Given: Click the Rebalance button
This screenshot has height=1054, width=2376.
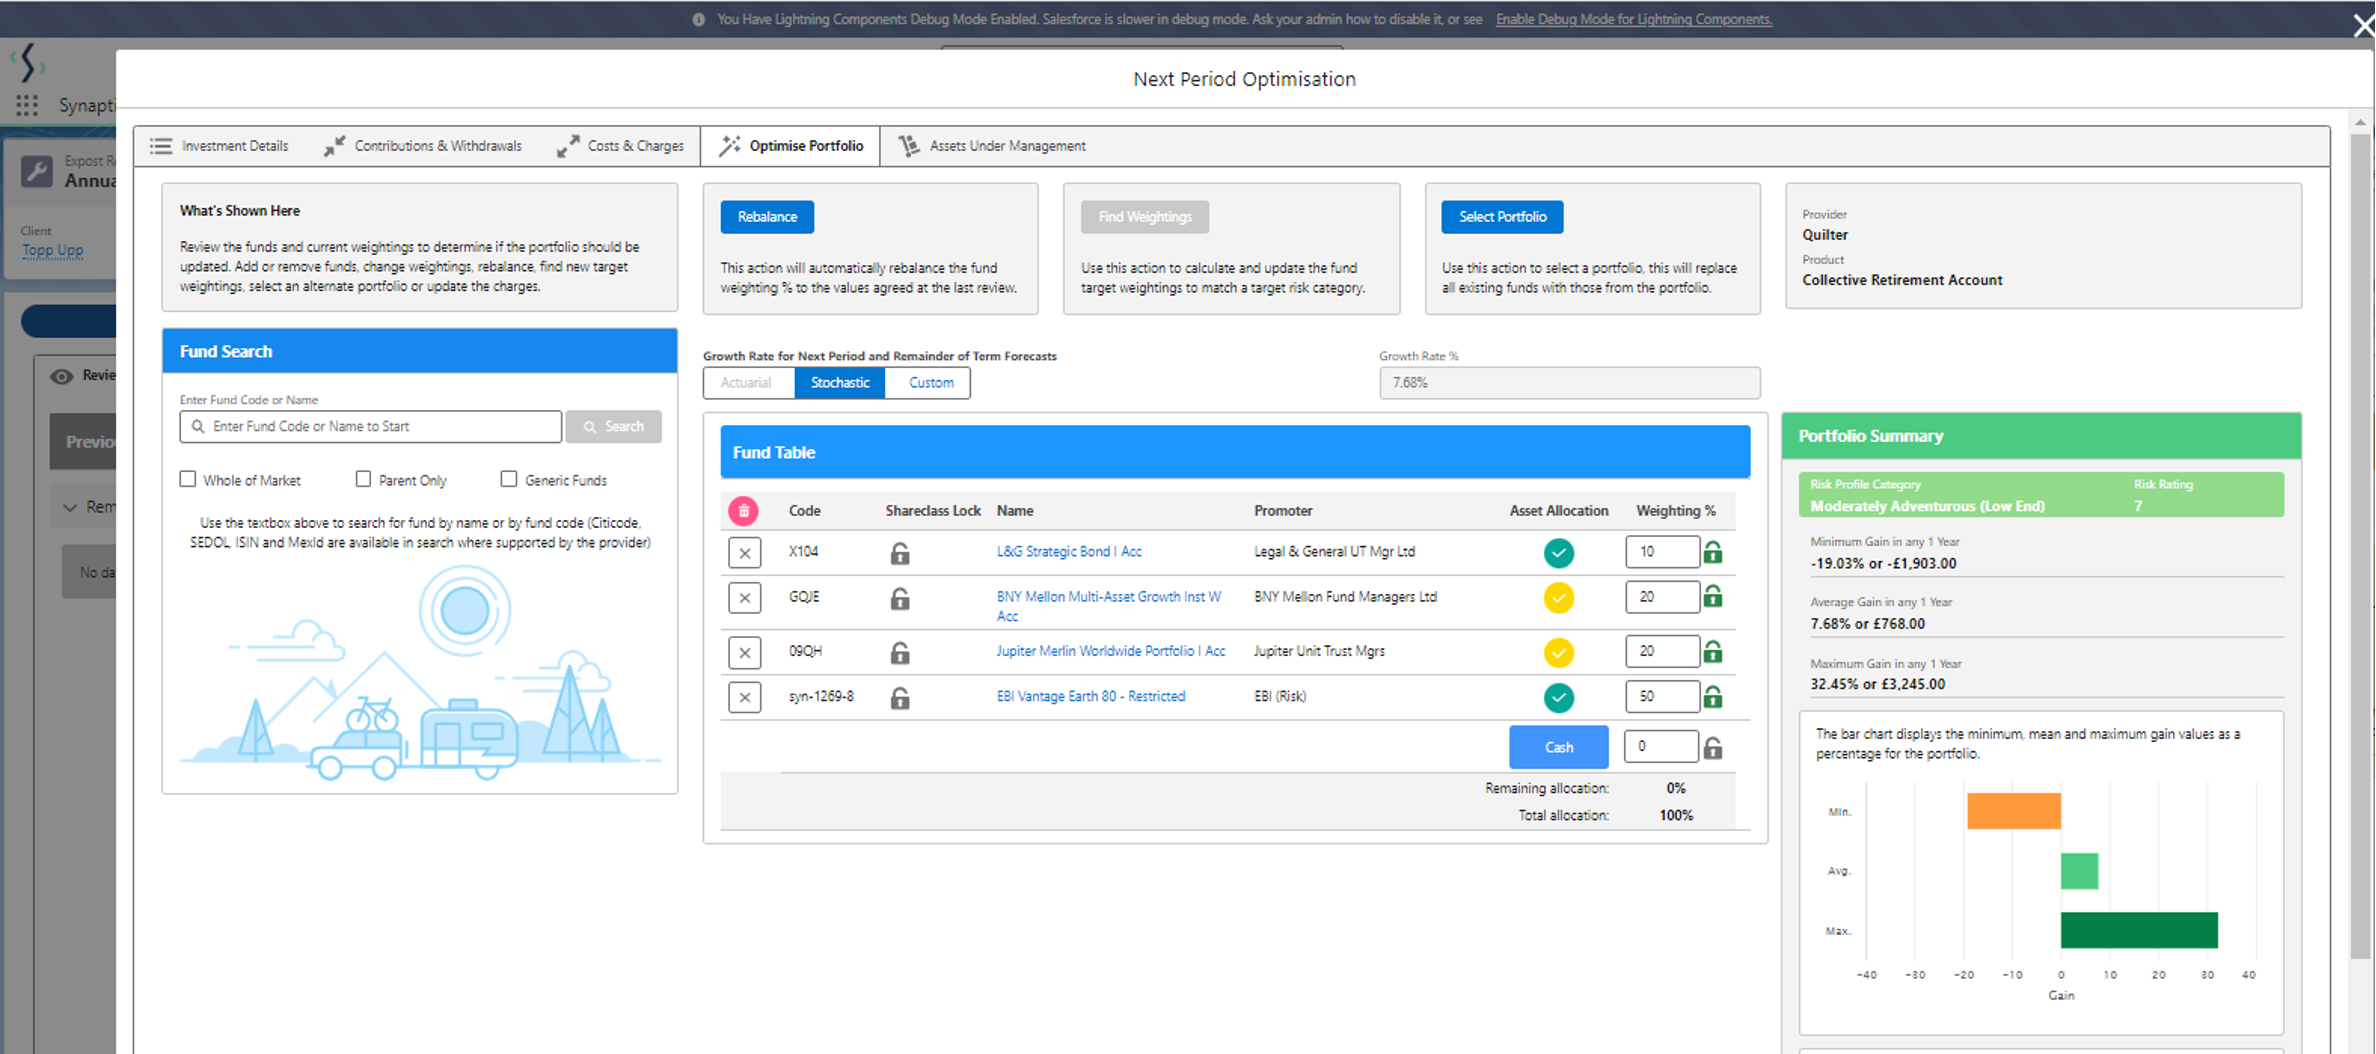Looking at the screenshot, I should pos(767,217).
